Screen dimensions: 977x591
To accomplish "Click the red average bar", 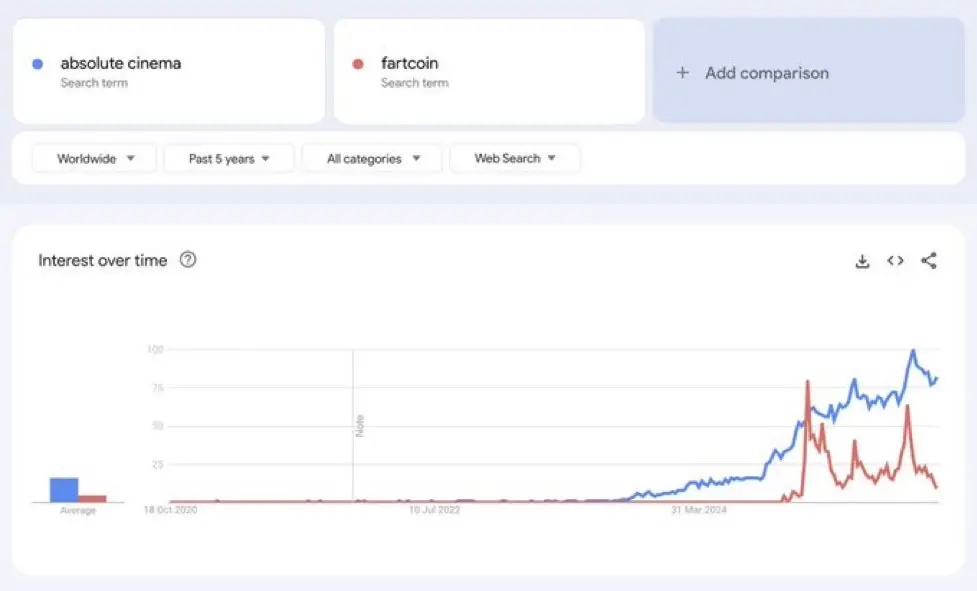I will [x=93, y=498].
